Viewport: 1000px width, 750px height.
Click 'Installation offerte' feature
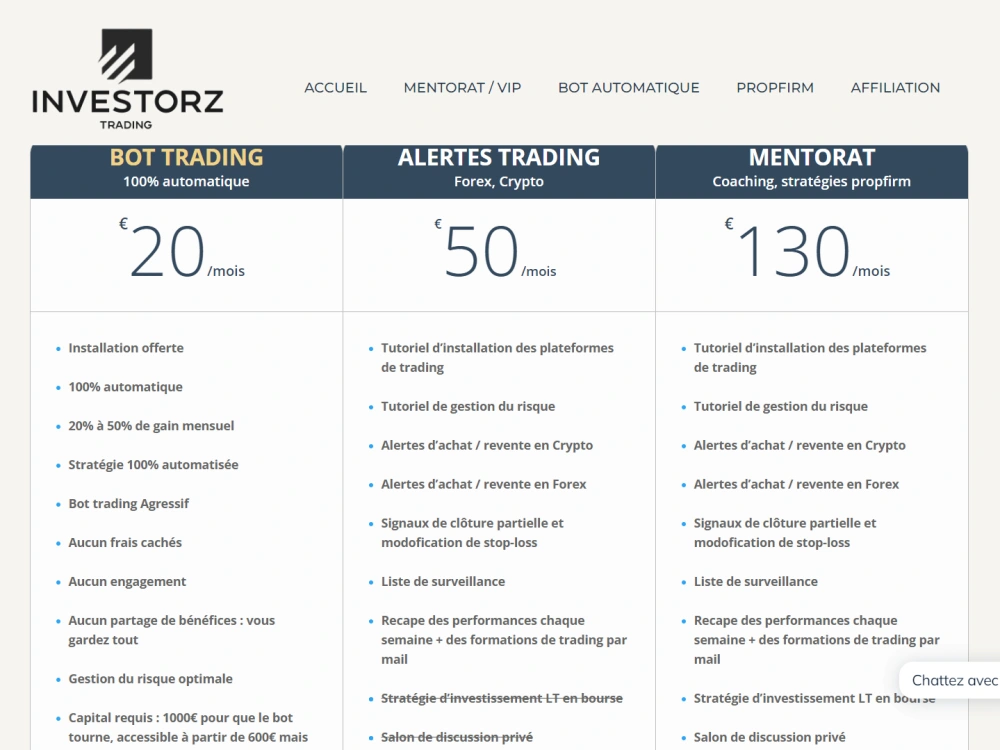[x=126, y=348]
